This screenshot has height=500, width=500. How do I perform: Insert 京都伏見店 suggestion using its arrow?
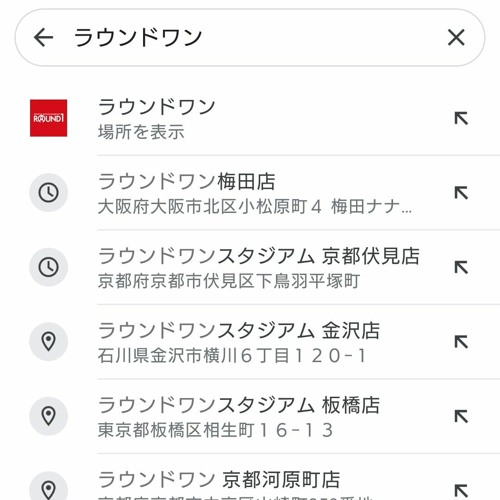[461, 268]
